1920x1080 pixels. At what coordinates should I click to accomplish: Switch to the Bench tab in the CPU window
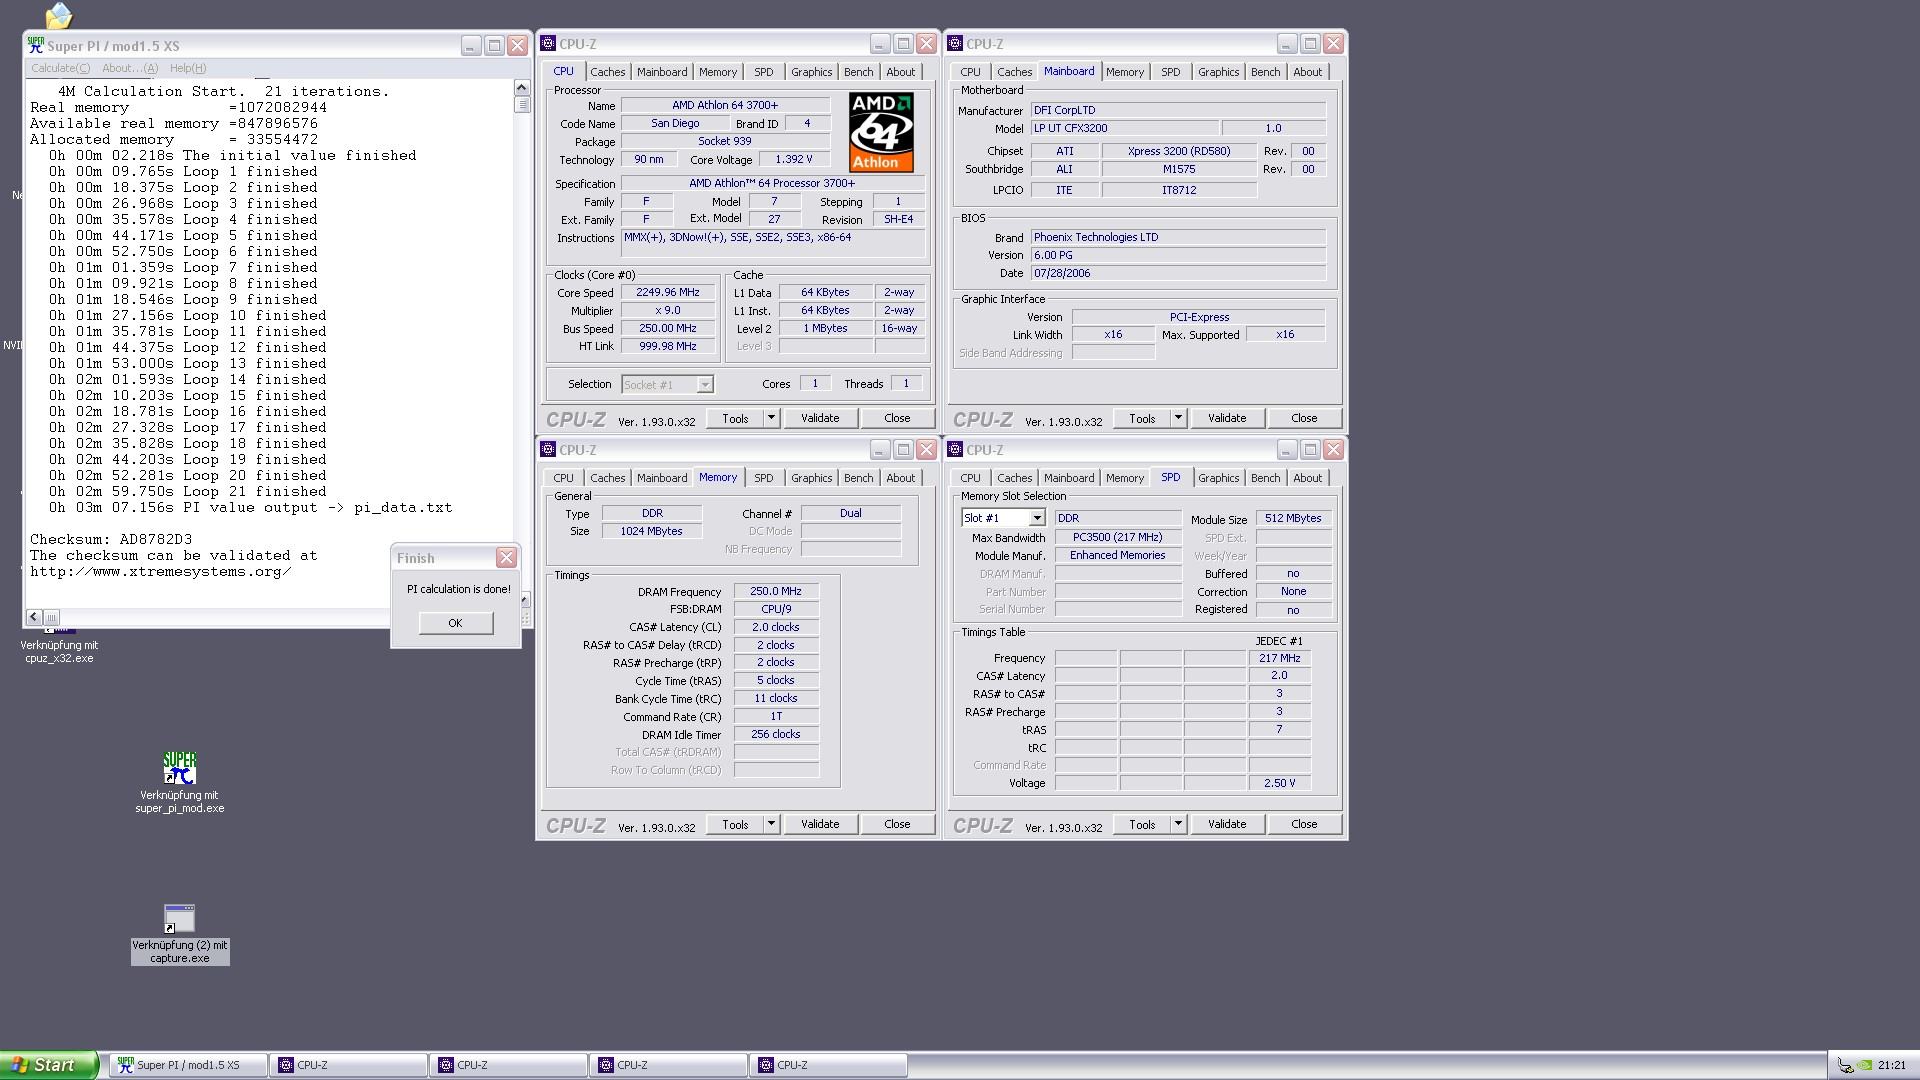[x=858, y=72]
